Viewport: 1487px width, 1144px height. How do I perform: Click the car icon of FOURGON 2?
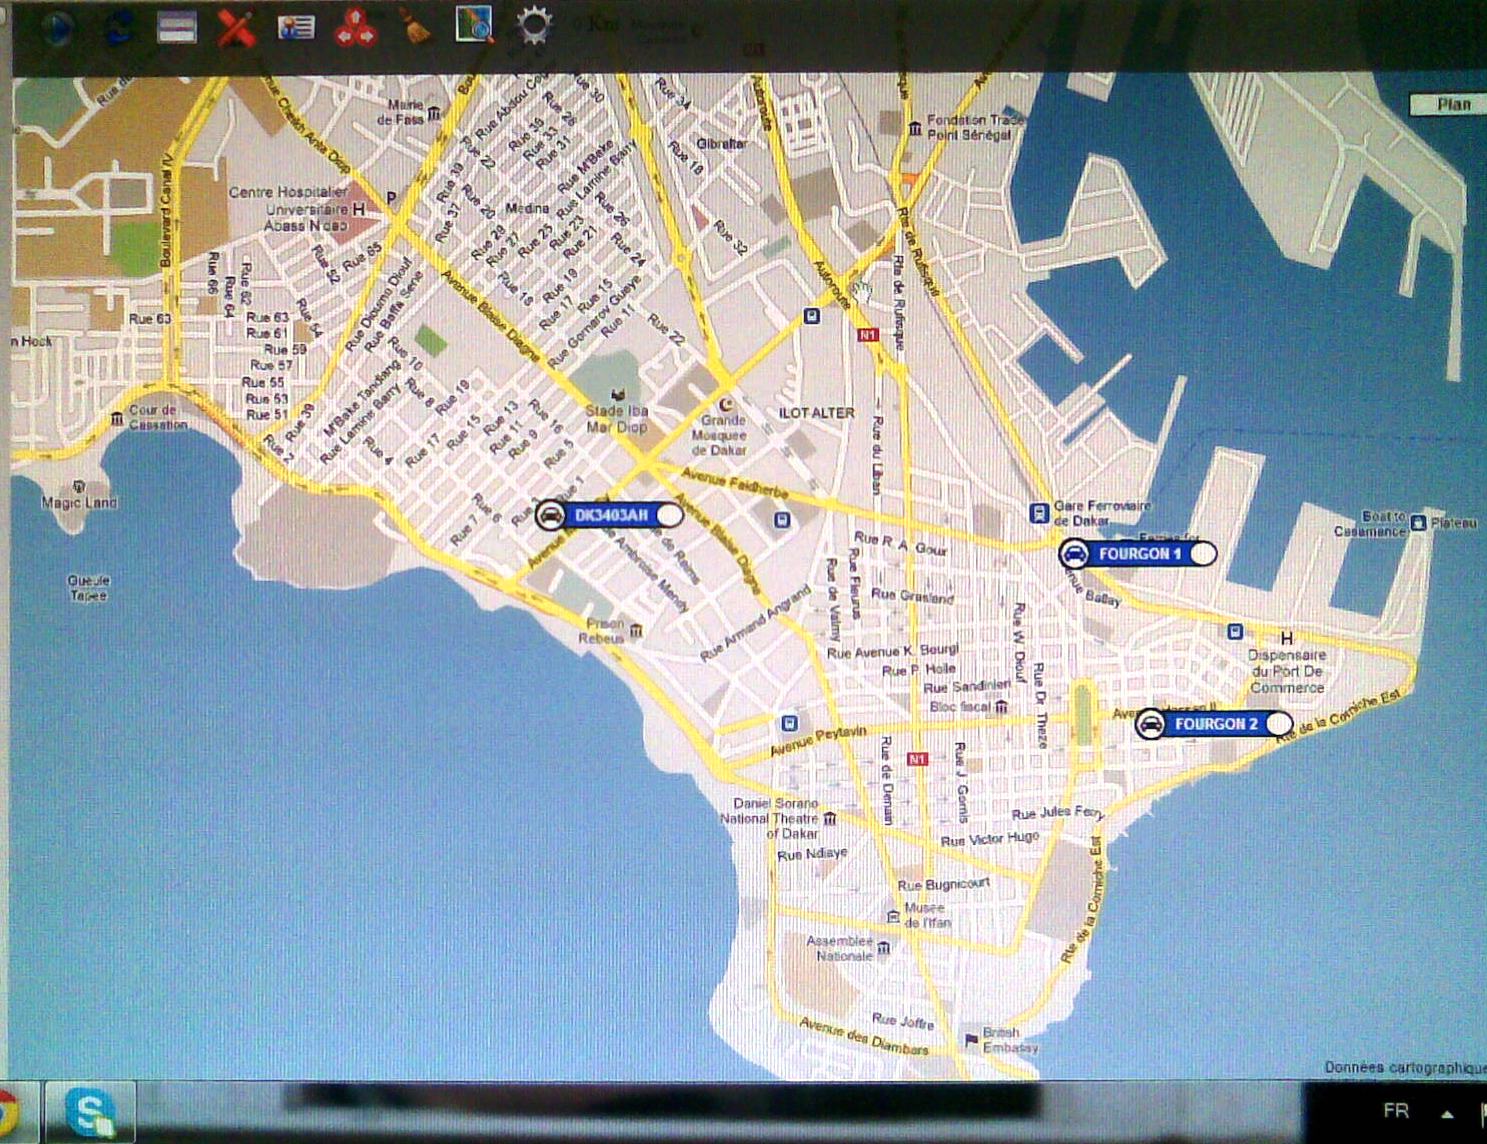1150,723
